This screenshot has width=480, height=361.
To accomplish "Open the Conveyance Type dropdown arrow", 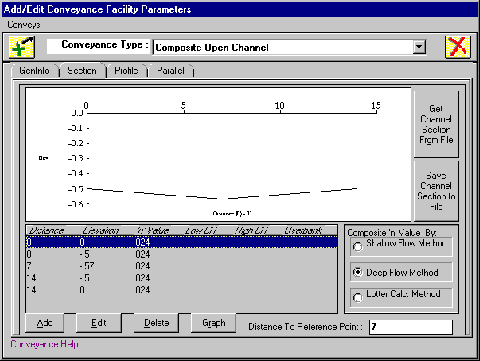I will 419,47.
